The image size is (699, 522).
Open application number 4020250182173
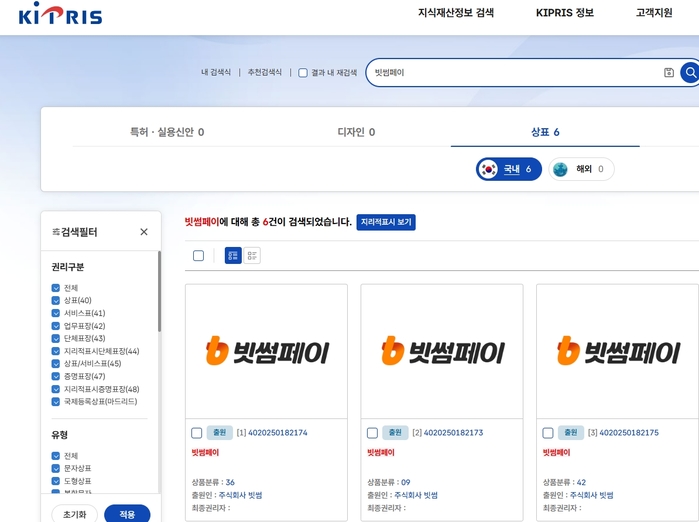pyautogui.click(x=453, y=433)
